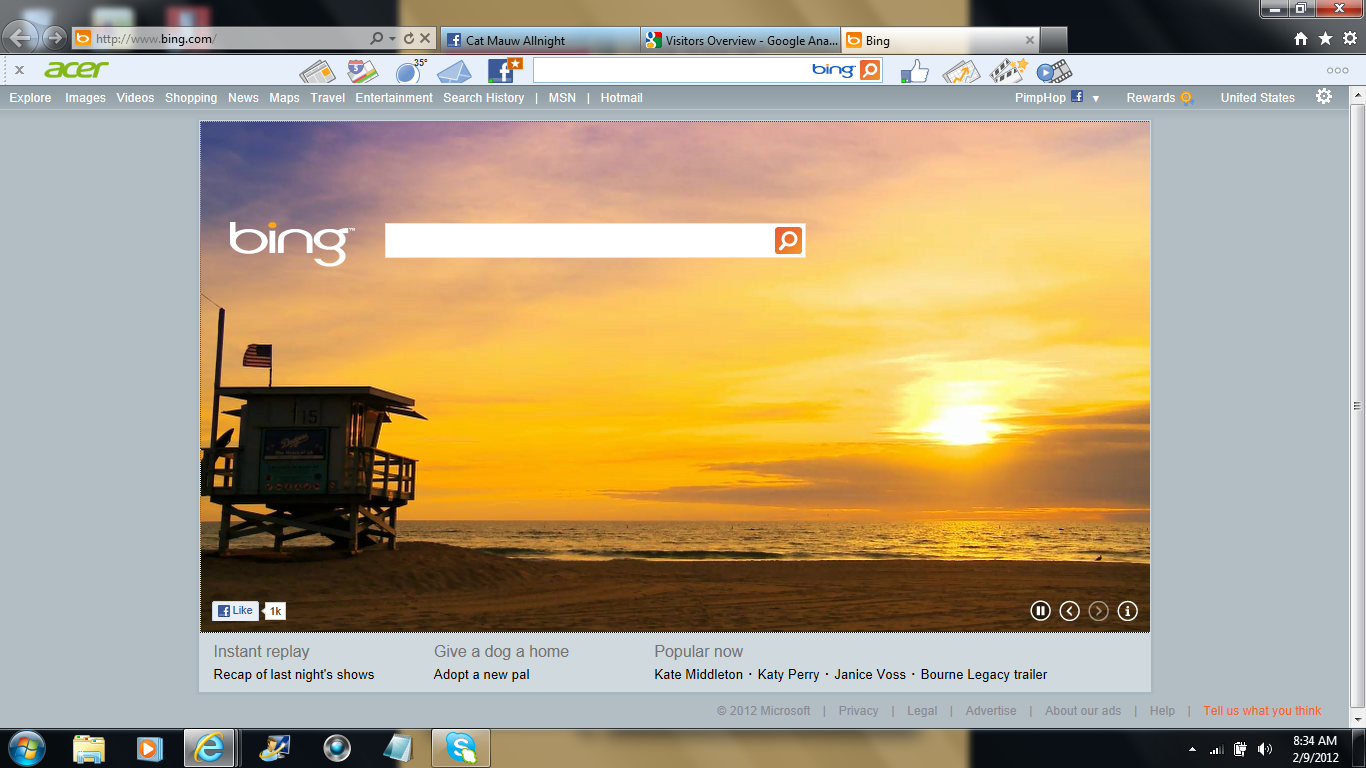1366x768 pixels.
Task: Switch to the Cat Mauw Allnight tab
Action: pyautogui.click(x=538, y=40)
